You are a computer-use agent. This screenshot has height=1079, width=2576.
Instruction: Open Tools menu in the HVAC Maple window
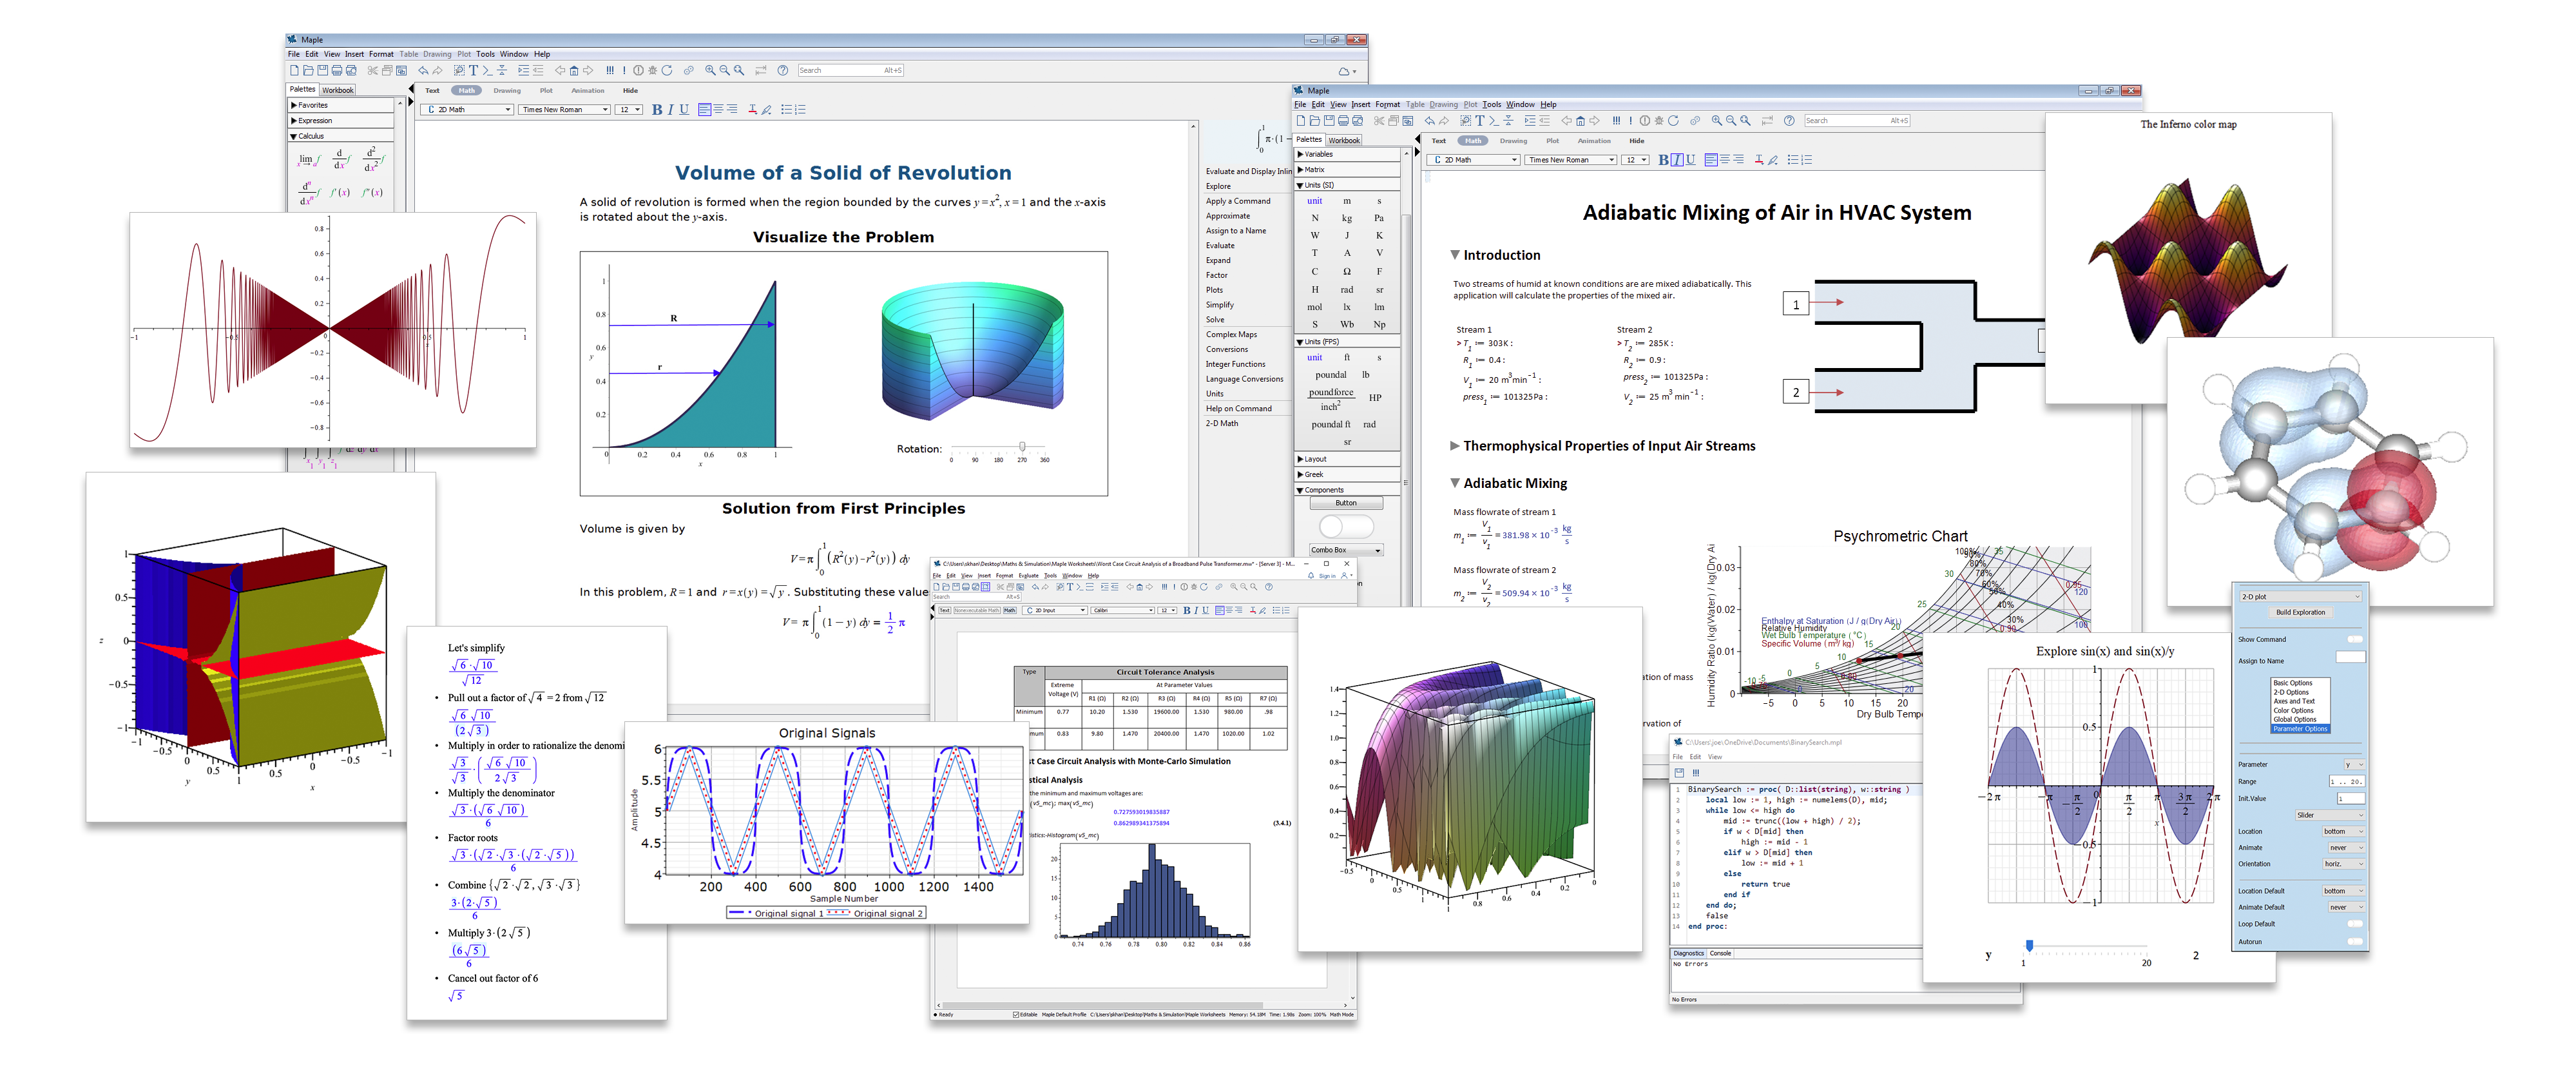(1491, 105)
